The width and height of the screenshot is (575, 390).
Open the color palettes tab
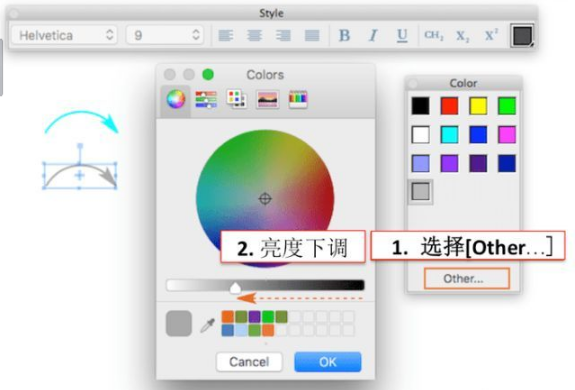[x=237, y=99]
